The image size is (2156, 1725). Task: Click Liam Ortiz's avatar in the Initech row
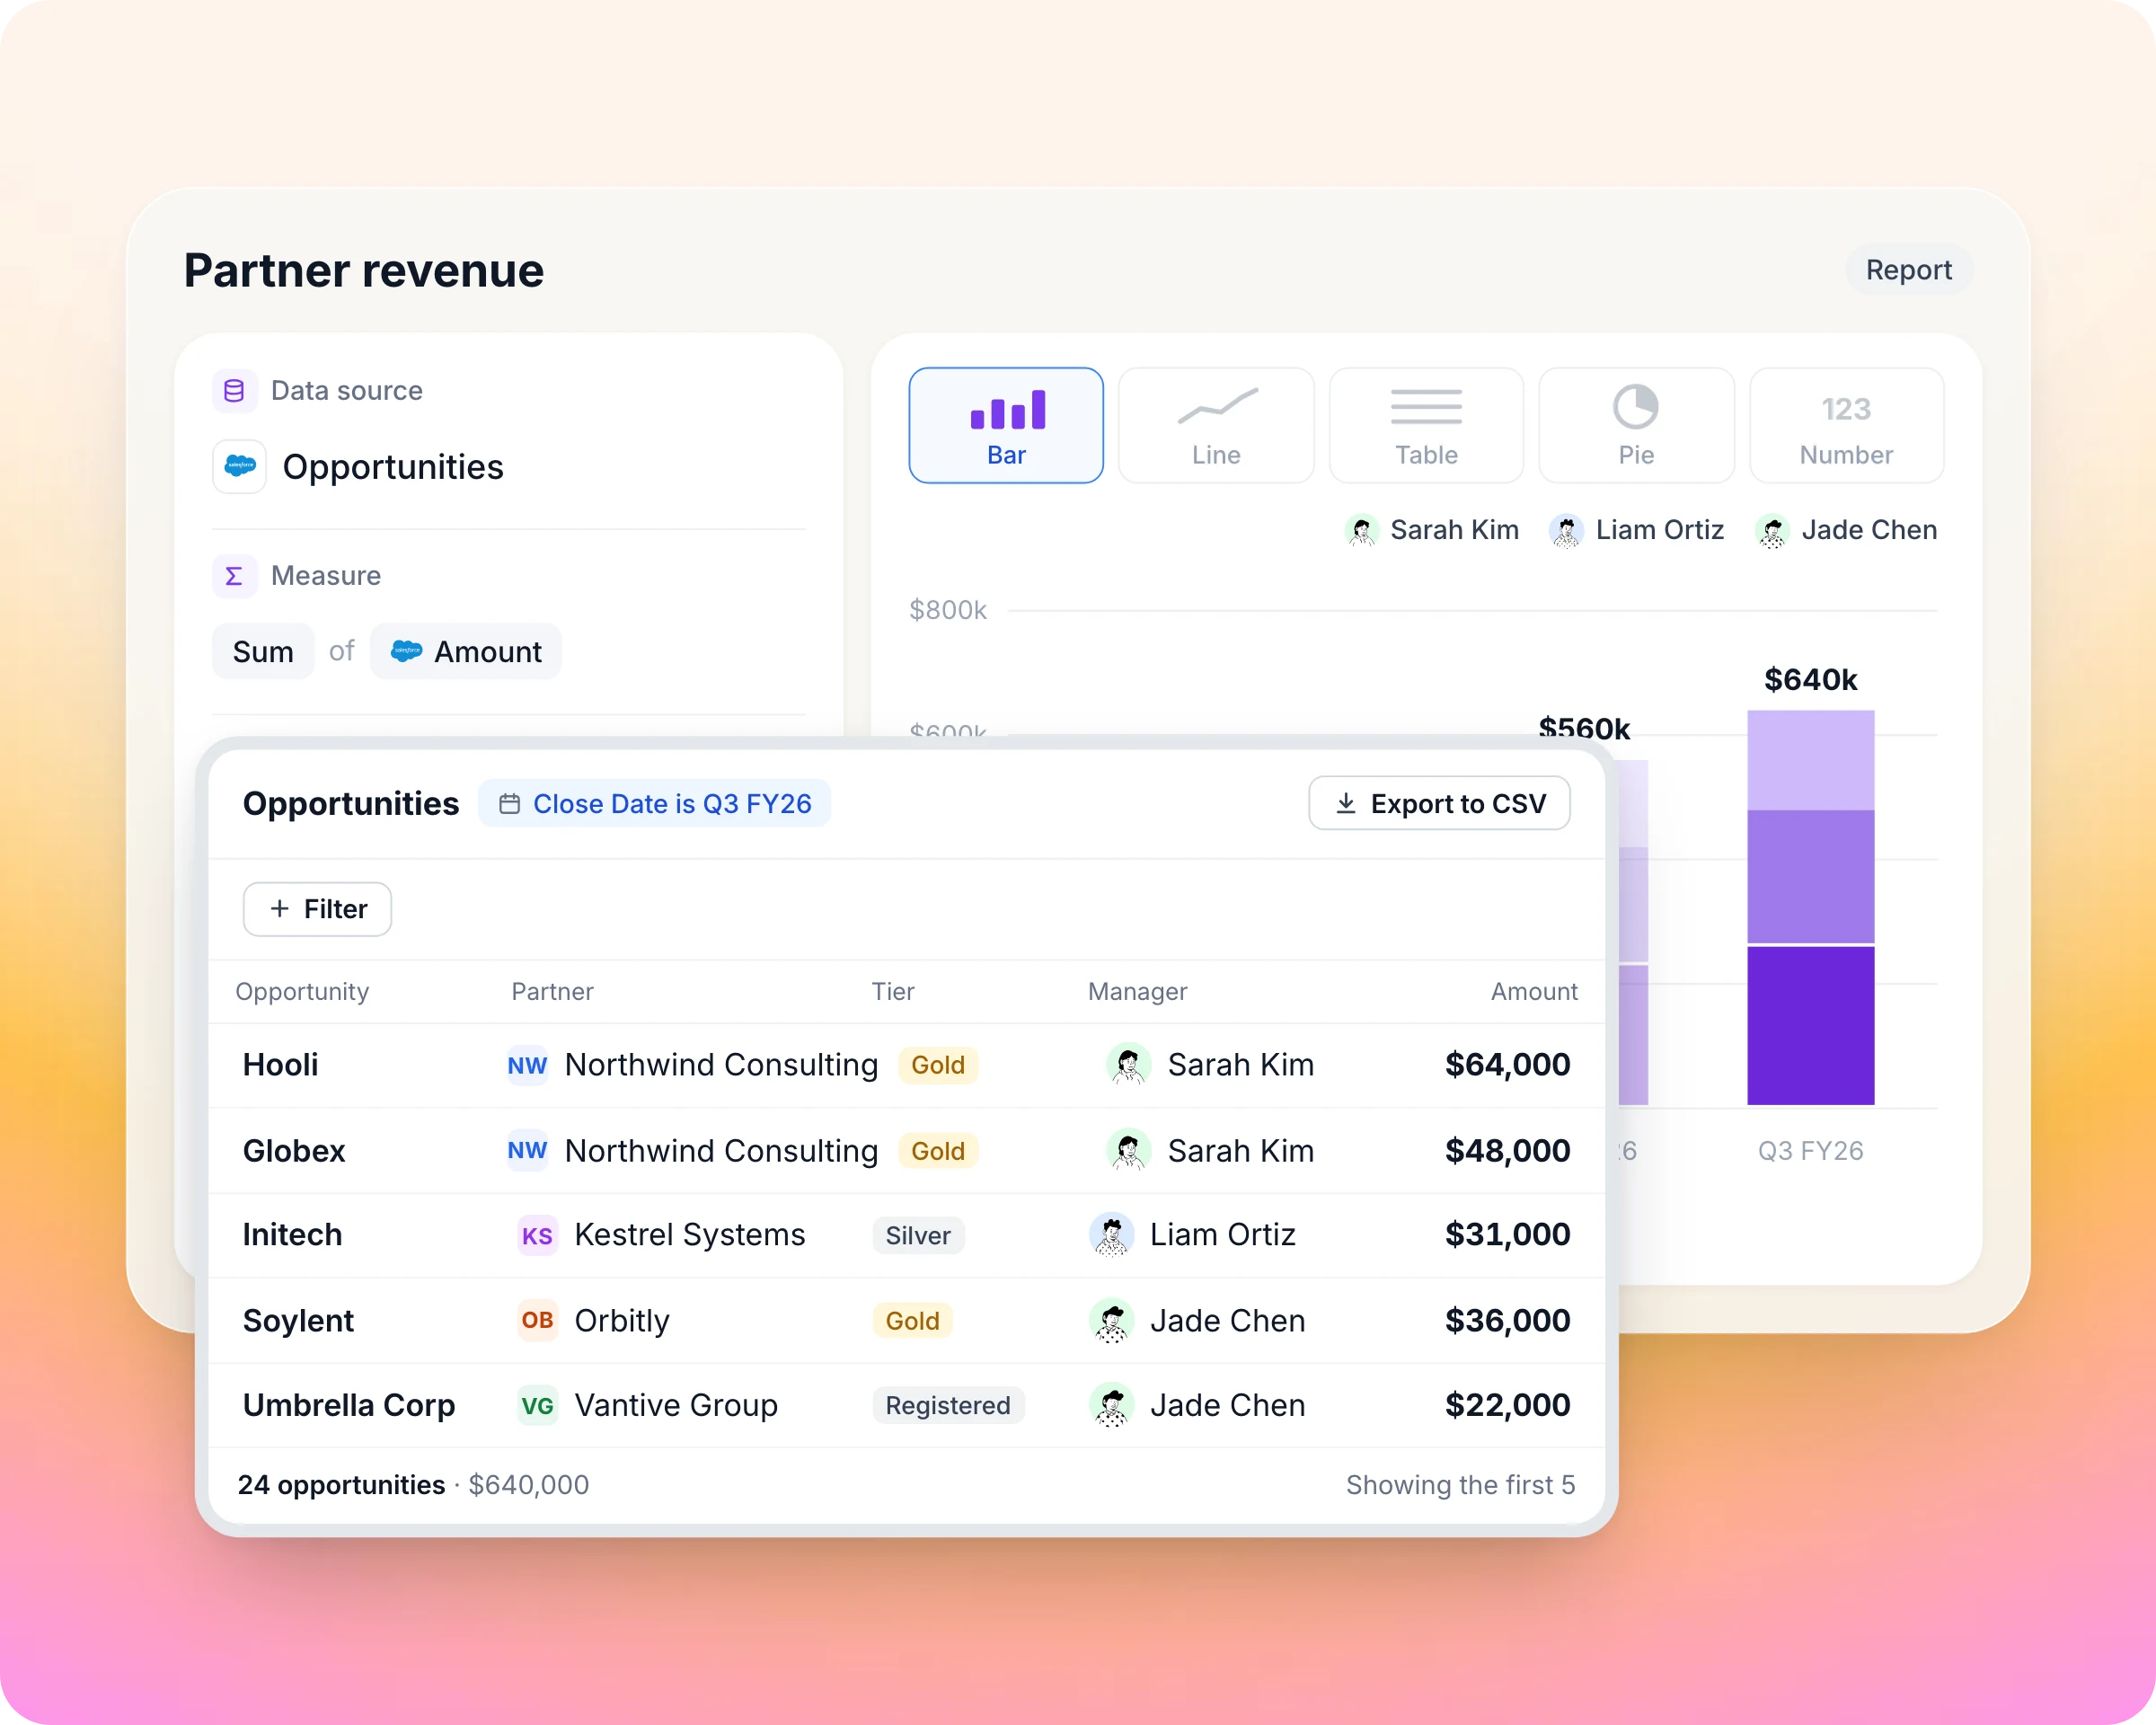pos(1111,1235)
